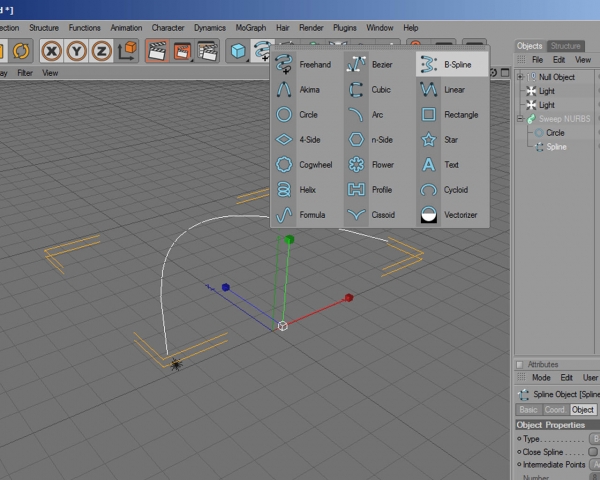Viewport: 600px width, 480px height.
Task: Open Objects manager View menu
Action: tap(583, 60)
